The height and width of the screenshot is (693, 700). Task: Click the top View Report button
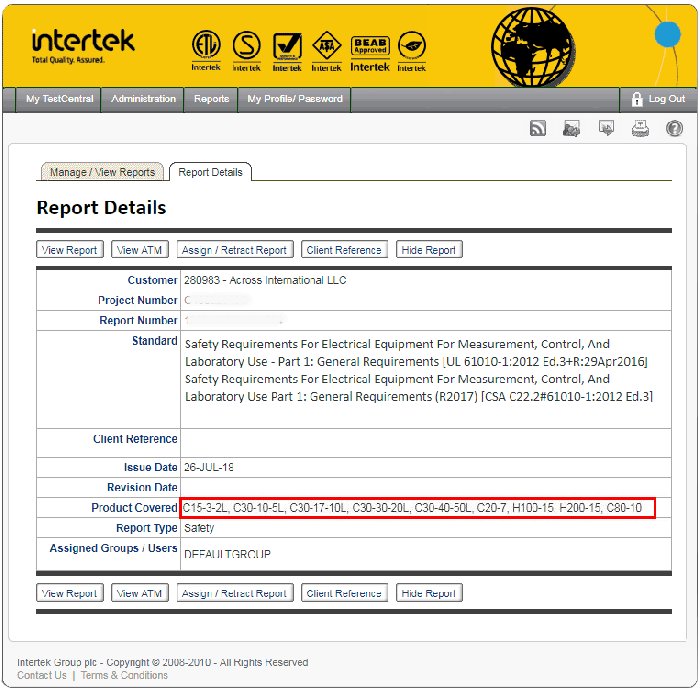click(x=70, y=250)
